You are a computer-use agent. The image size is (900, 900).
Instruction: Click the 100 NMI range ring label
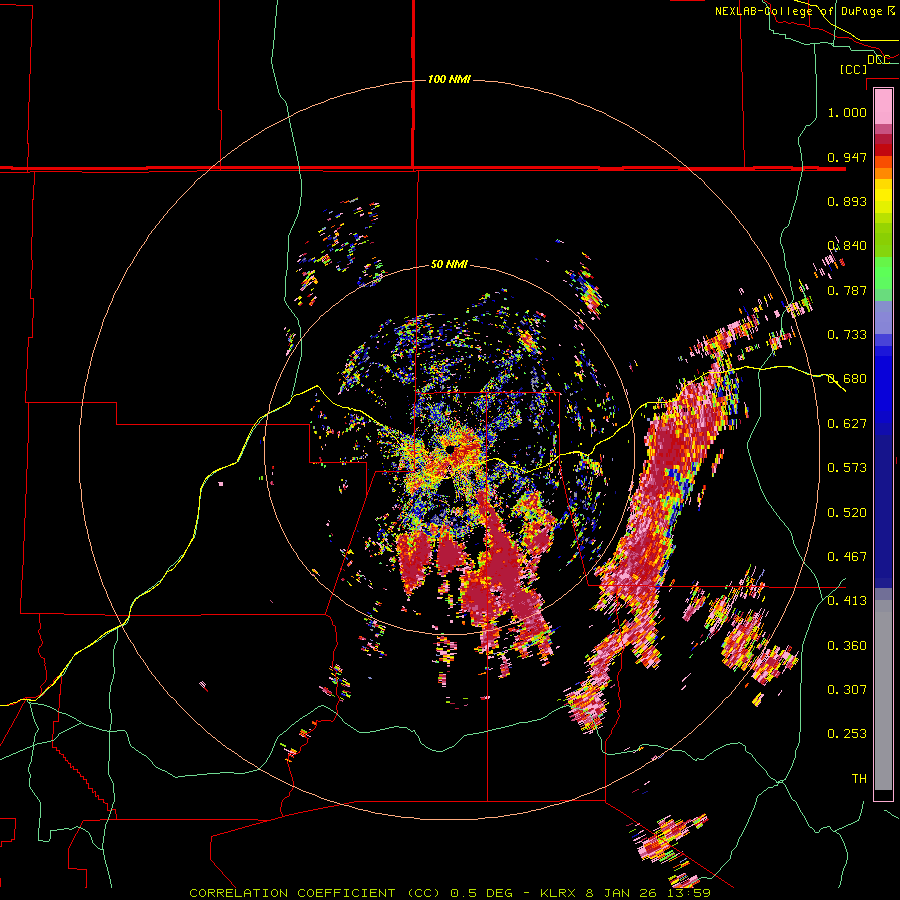449,79
